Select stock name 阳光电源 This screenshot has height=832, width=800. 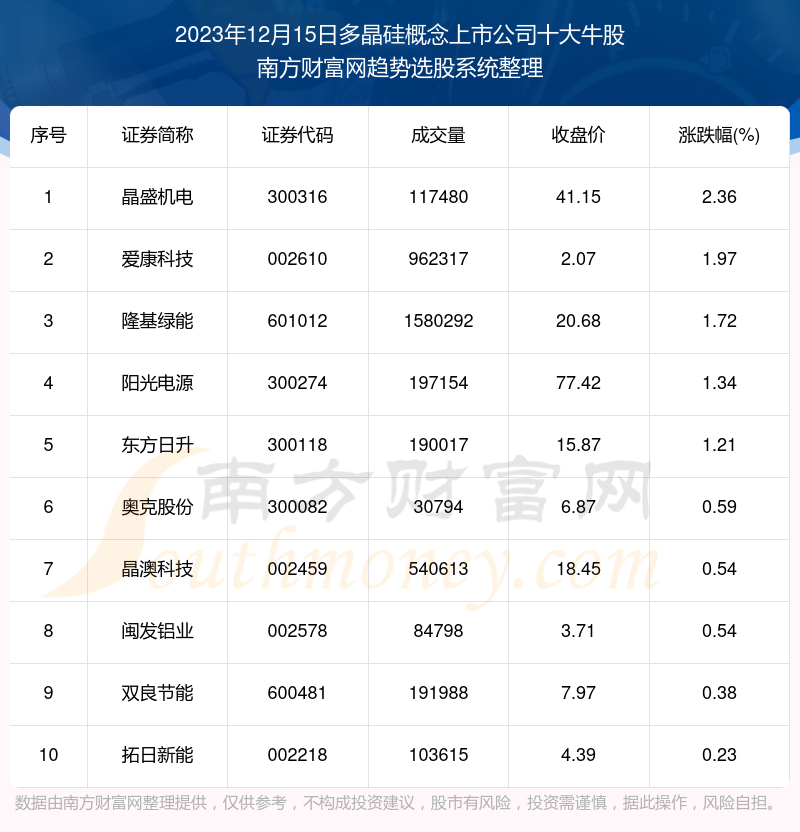[x=157, y=383]
